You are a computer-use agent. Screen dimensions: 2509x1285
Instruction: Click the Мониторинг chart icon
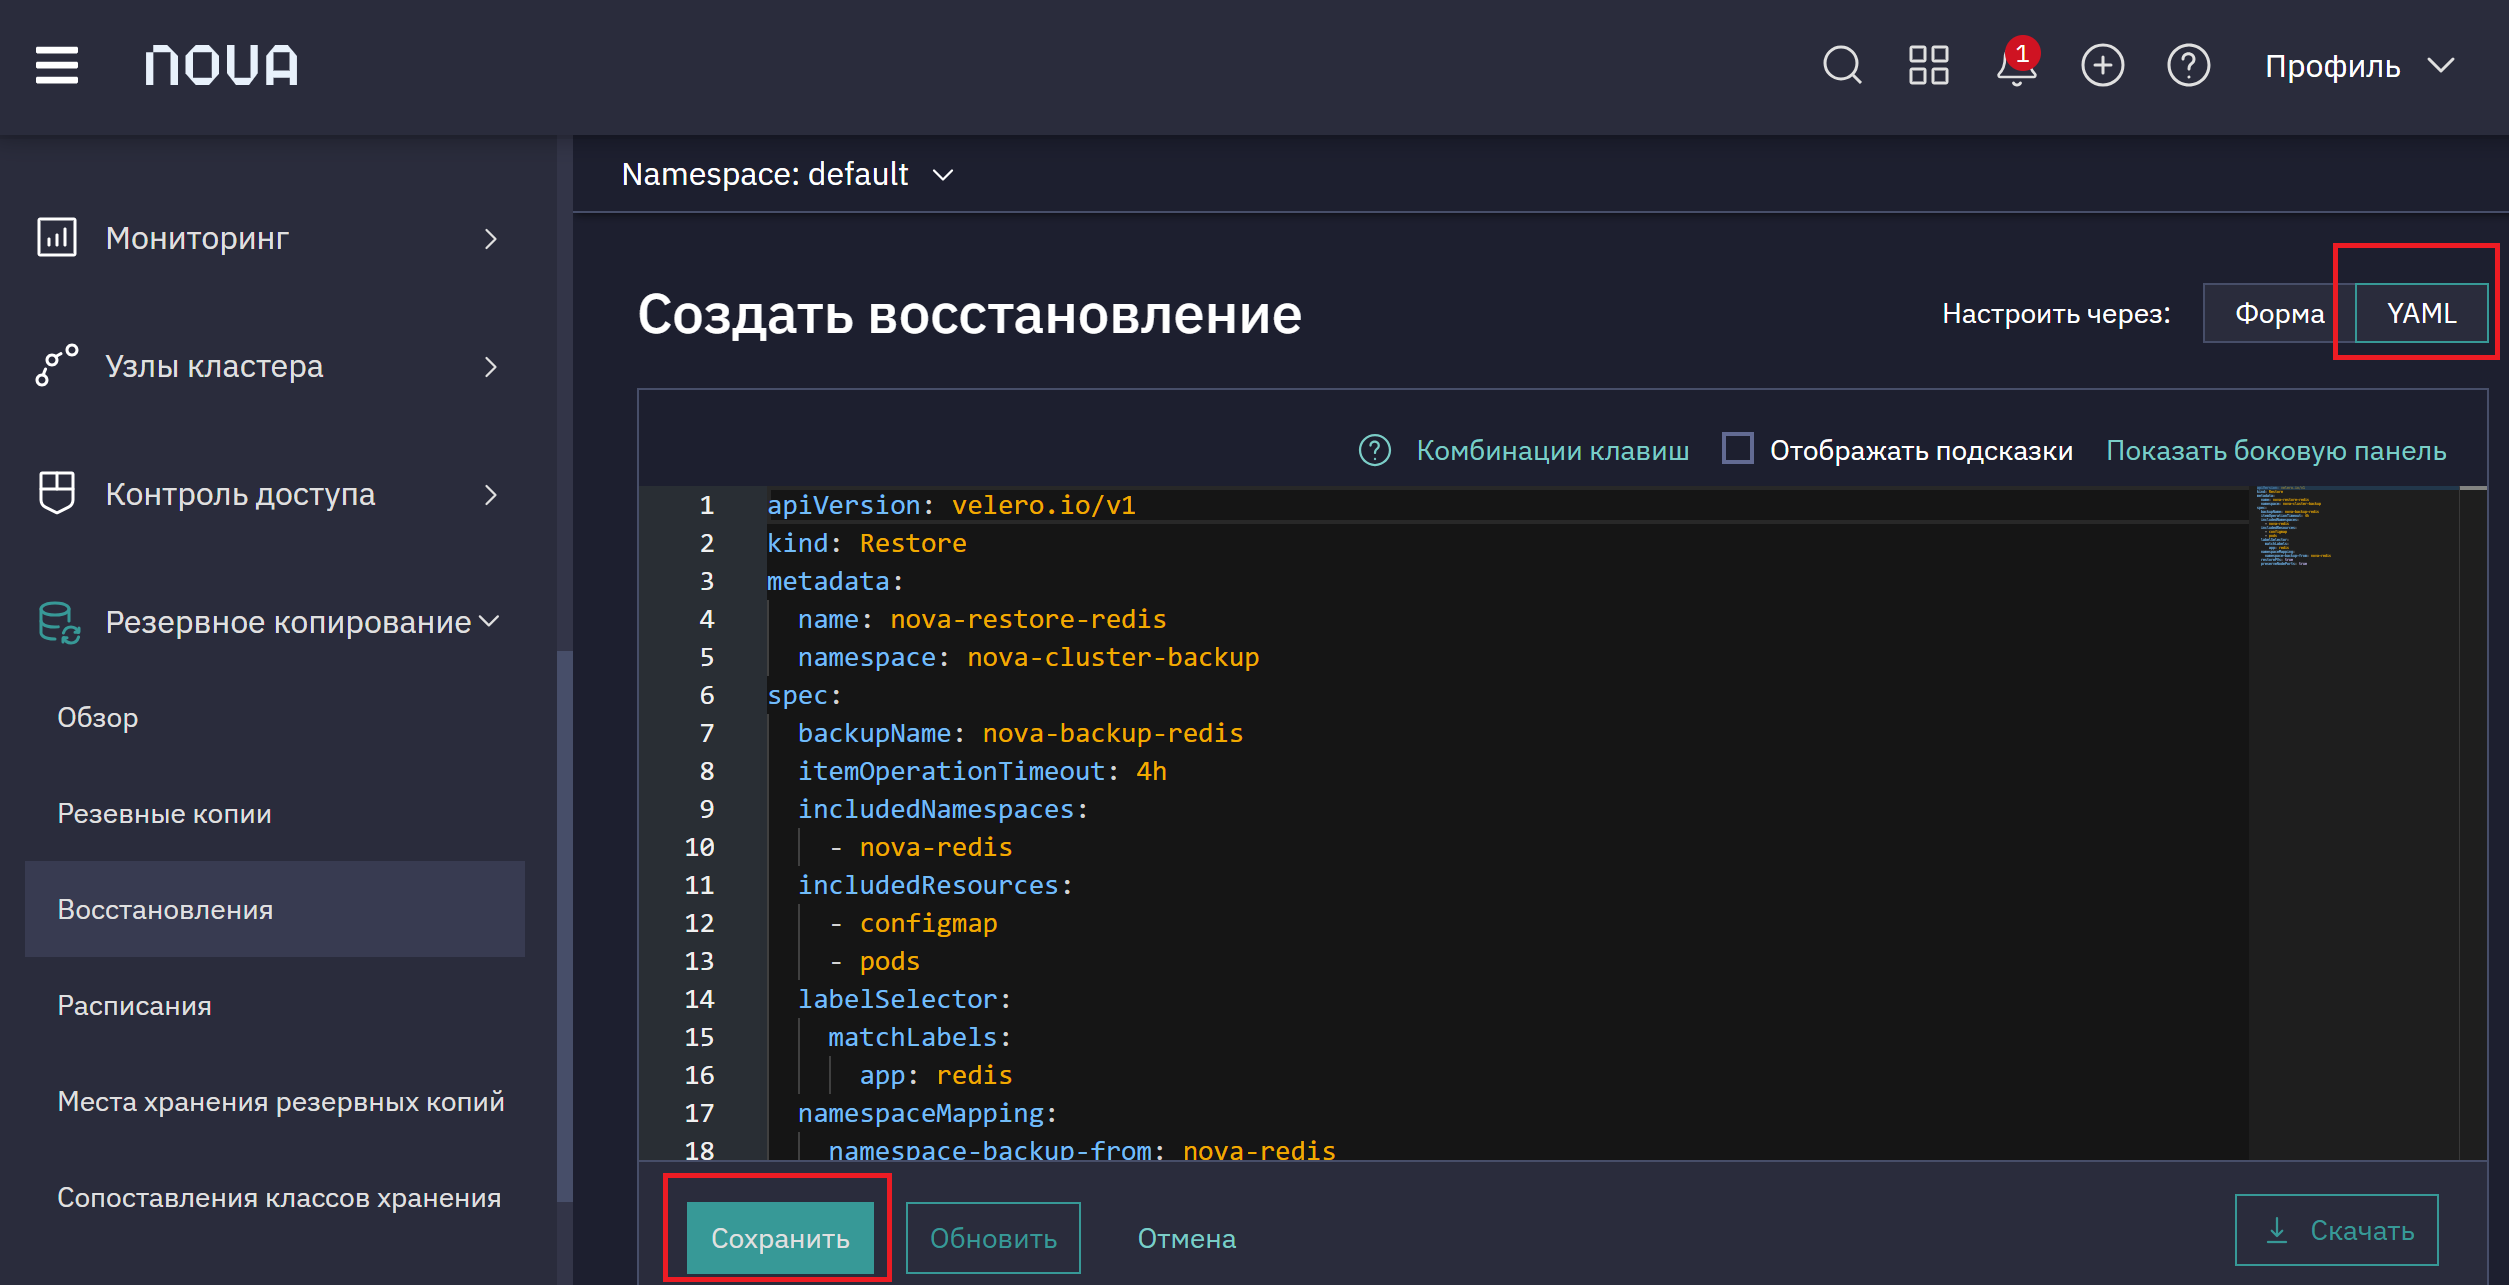[57, 238]
